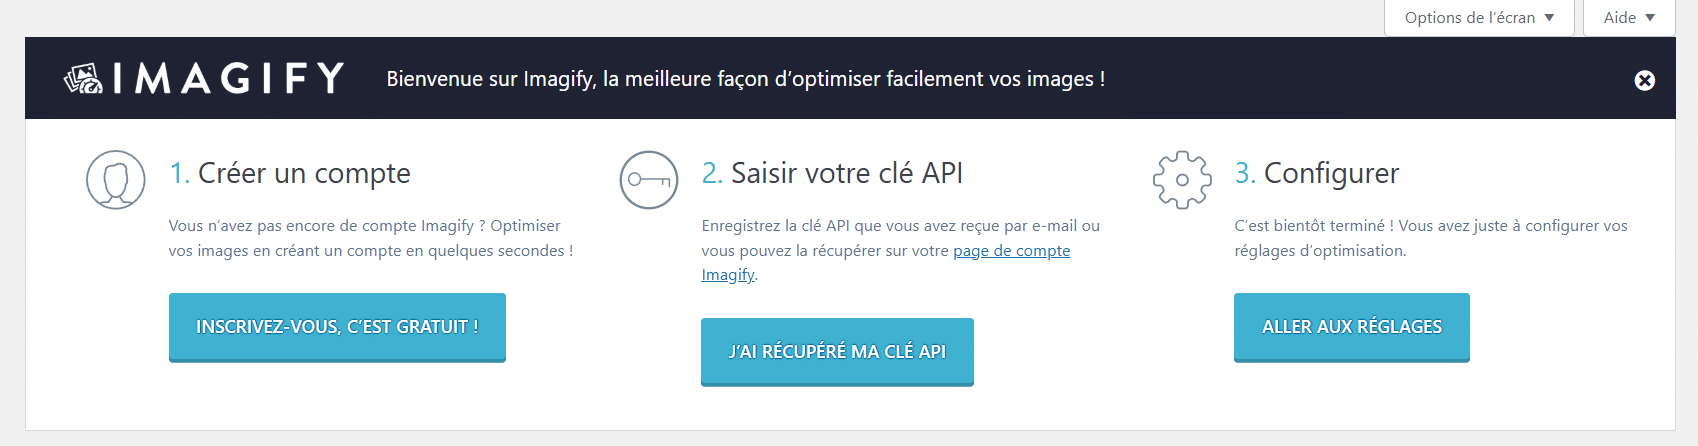Click the gear icon beside Configurer

pyautogui.click(x=1182, y=180)
